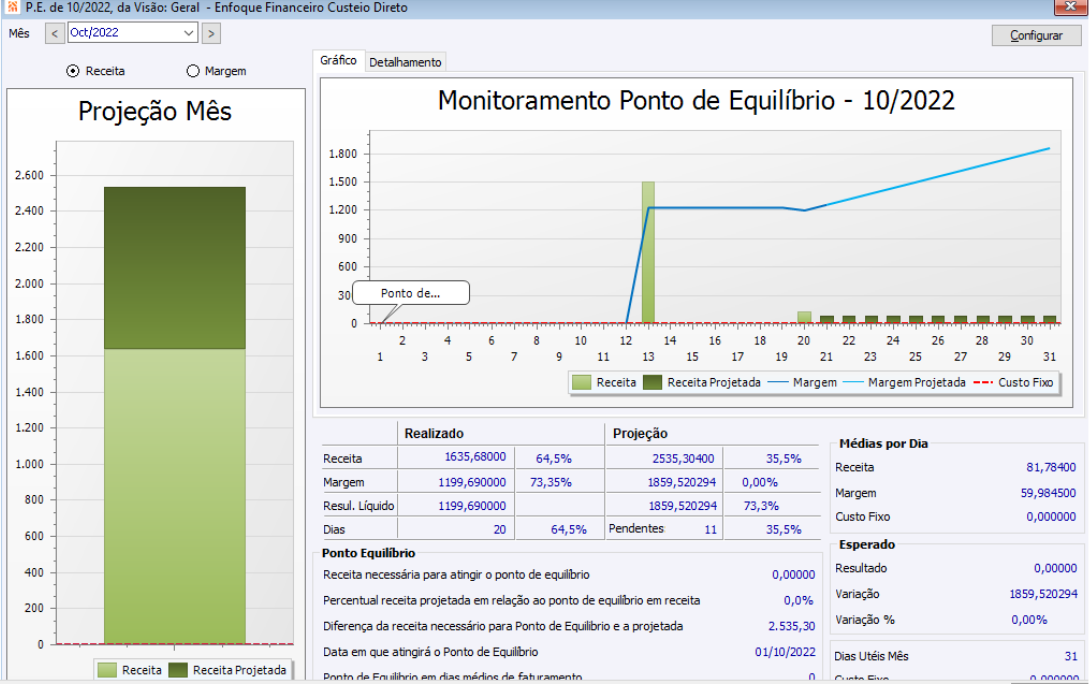Image resolution: width=1089 pixels, height=685 pixels.
Task: Click Receita Projetada legend icon in main chart
Action: (x=652, y=383)
